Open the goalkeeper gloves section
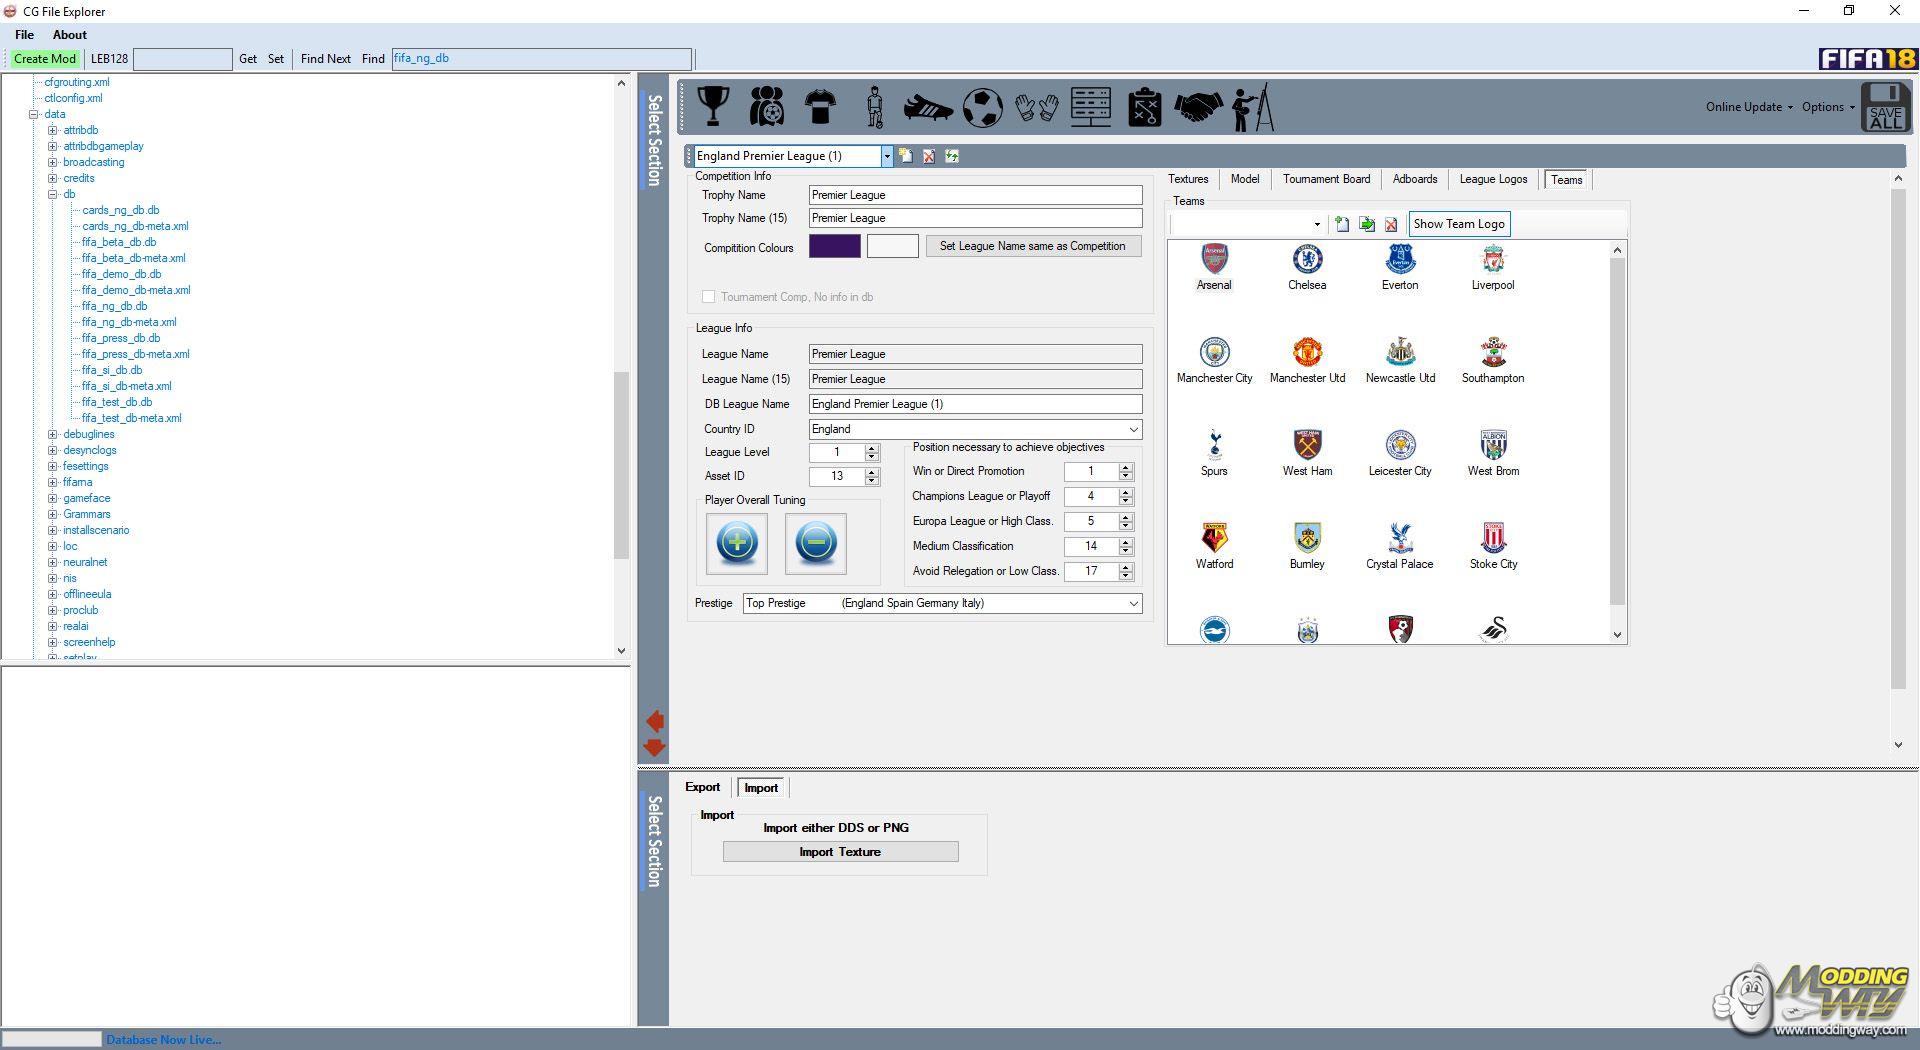Viewport: 1920px width, 1050px height. (x=1037, y=107)
